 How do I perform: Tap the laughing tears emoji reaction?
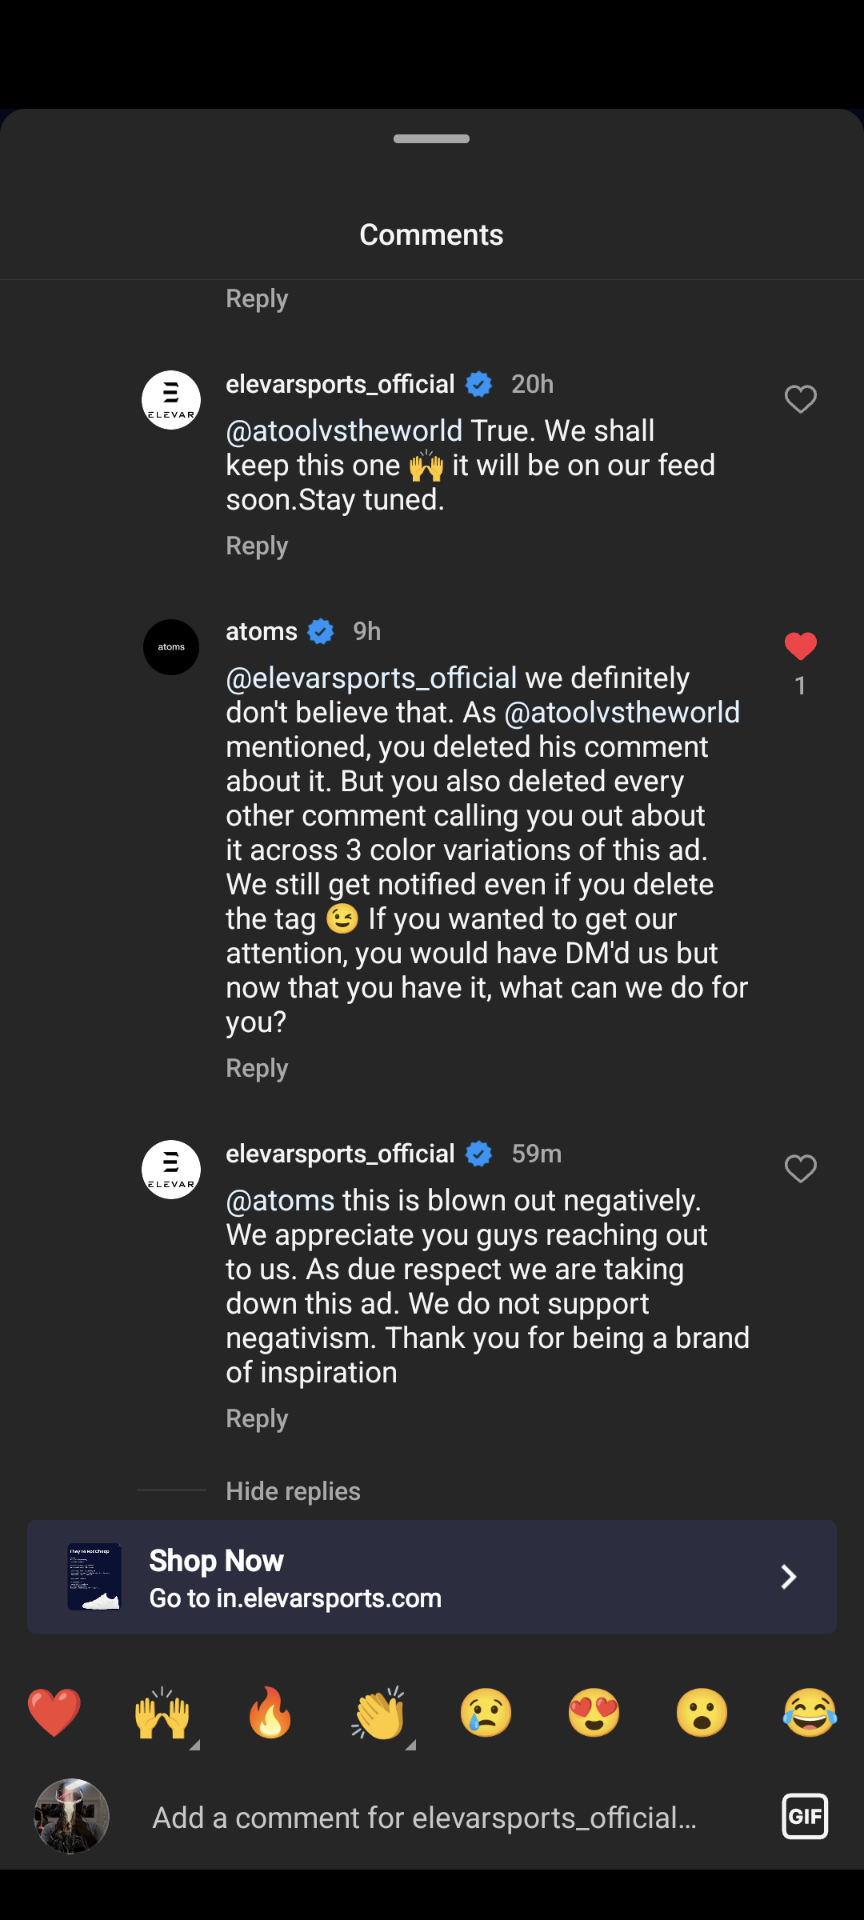(x=809, y=1712)
